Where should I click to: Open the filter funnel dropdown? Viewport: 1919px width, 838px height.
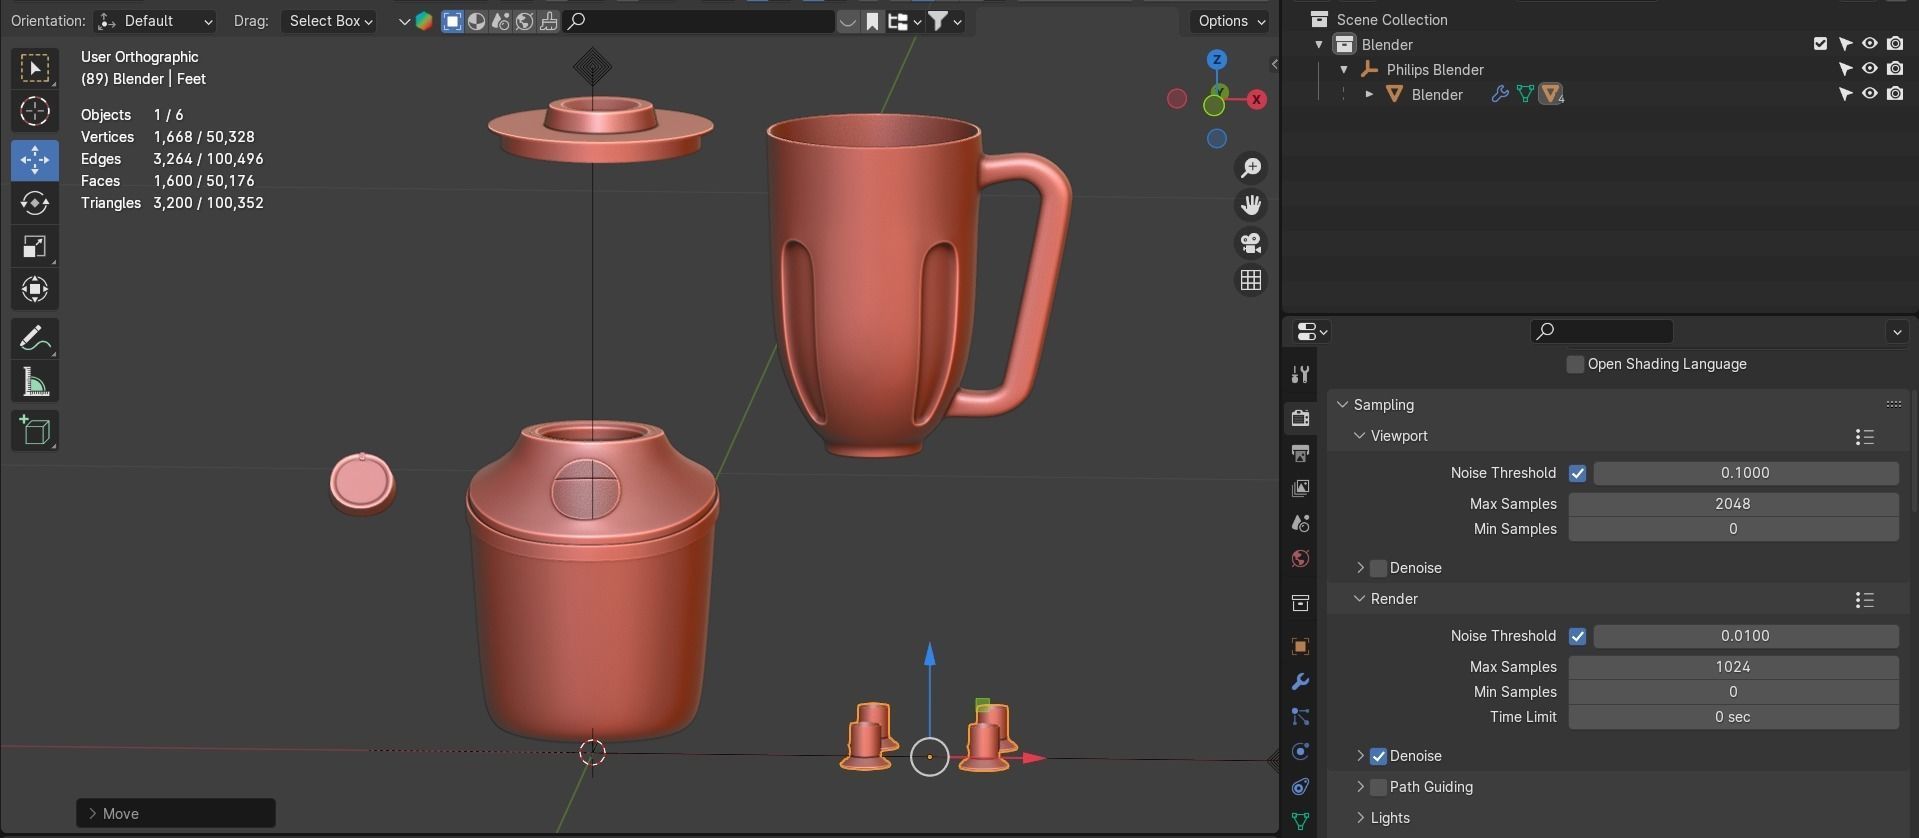pos(945,21)
